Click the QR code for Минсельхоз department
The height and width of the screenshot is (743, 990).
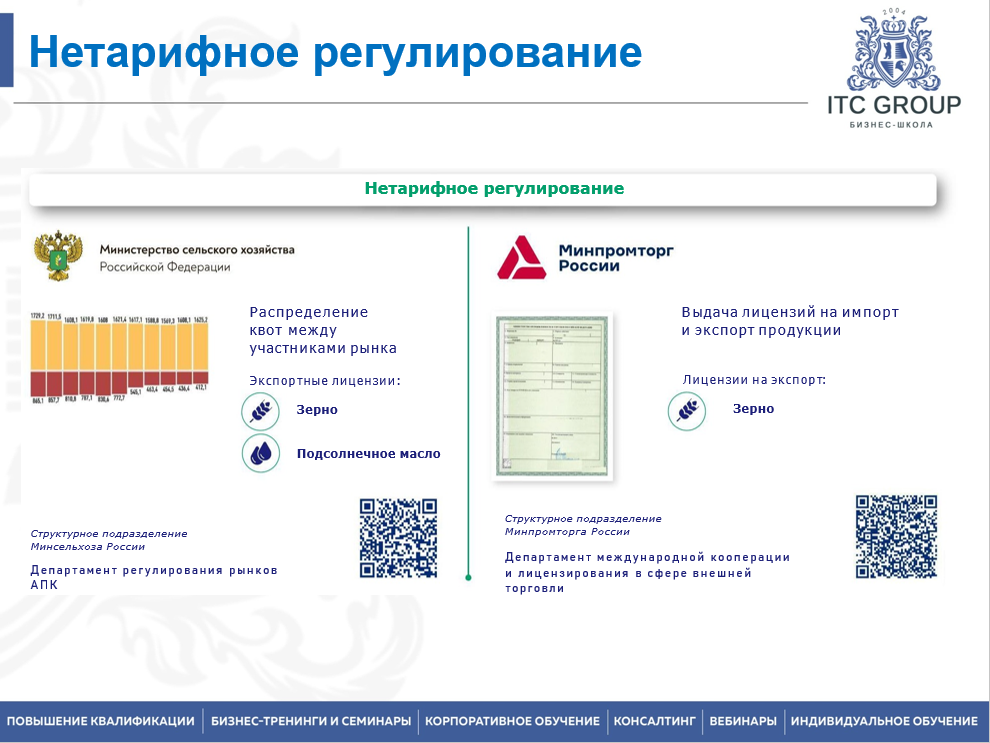(398, 538)
